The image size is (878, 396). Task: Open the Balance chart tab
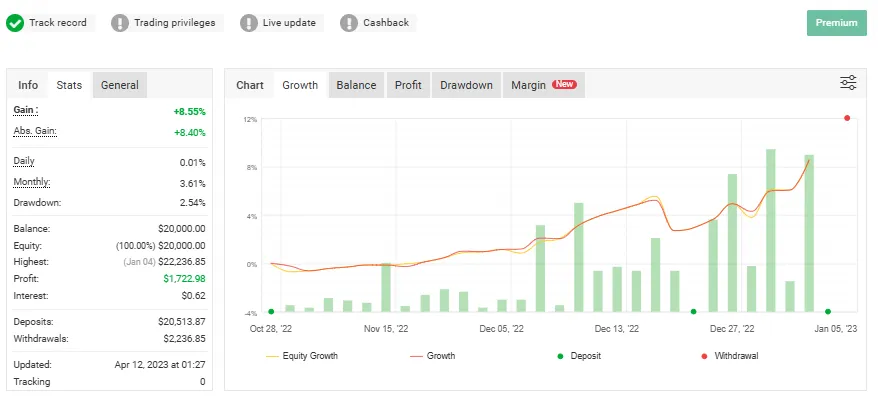click(x=356, y=85)
